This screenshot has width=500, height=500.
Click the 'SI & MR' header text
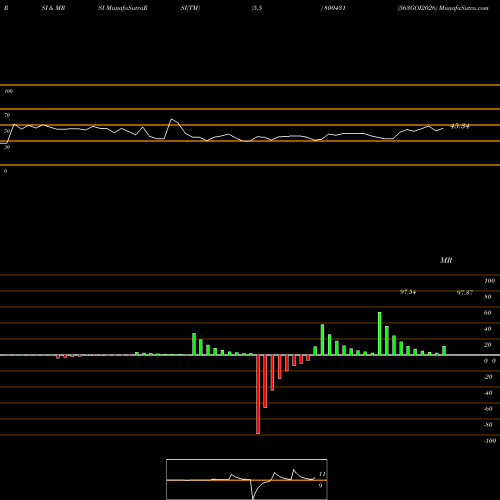point(53,8)
